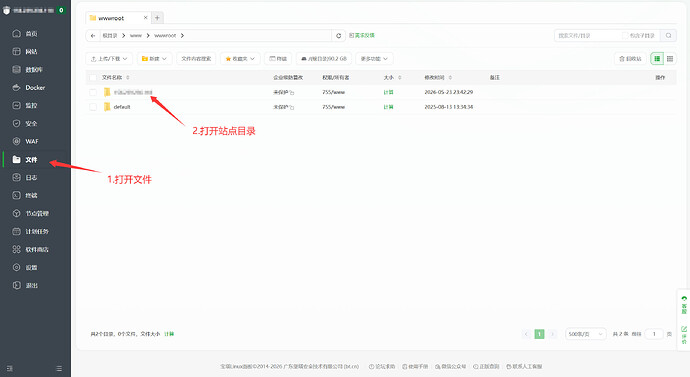Image resolution: width=690 pixels, height=377 pixels.
Task: Toggle protection lock for first folder row
Action: [292, 92]
